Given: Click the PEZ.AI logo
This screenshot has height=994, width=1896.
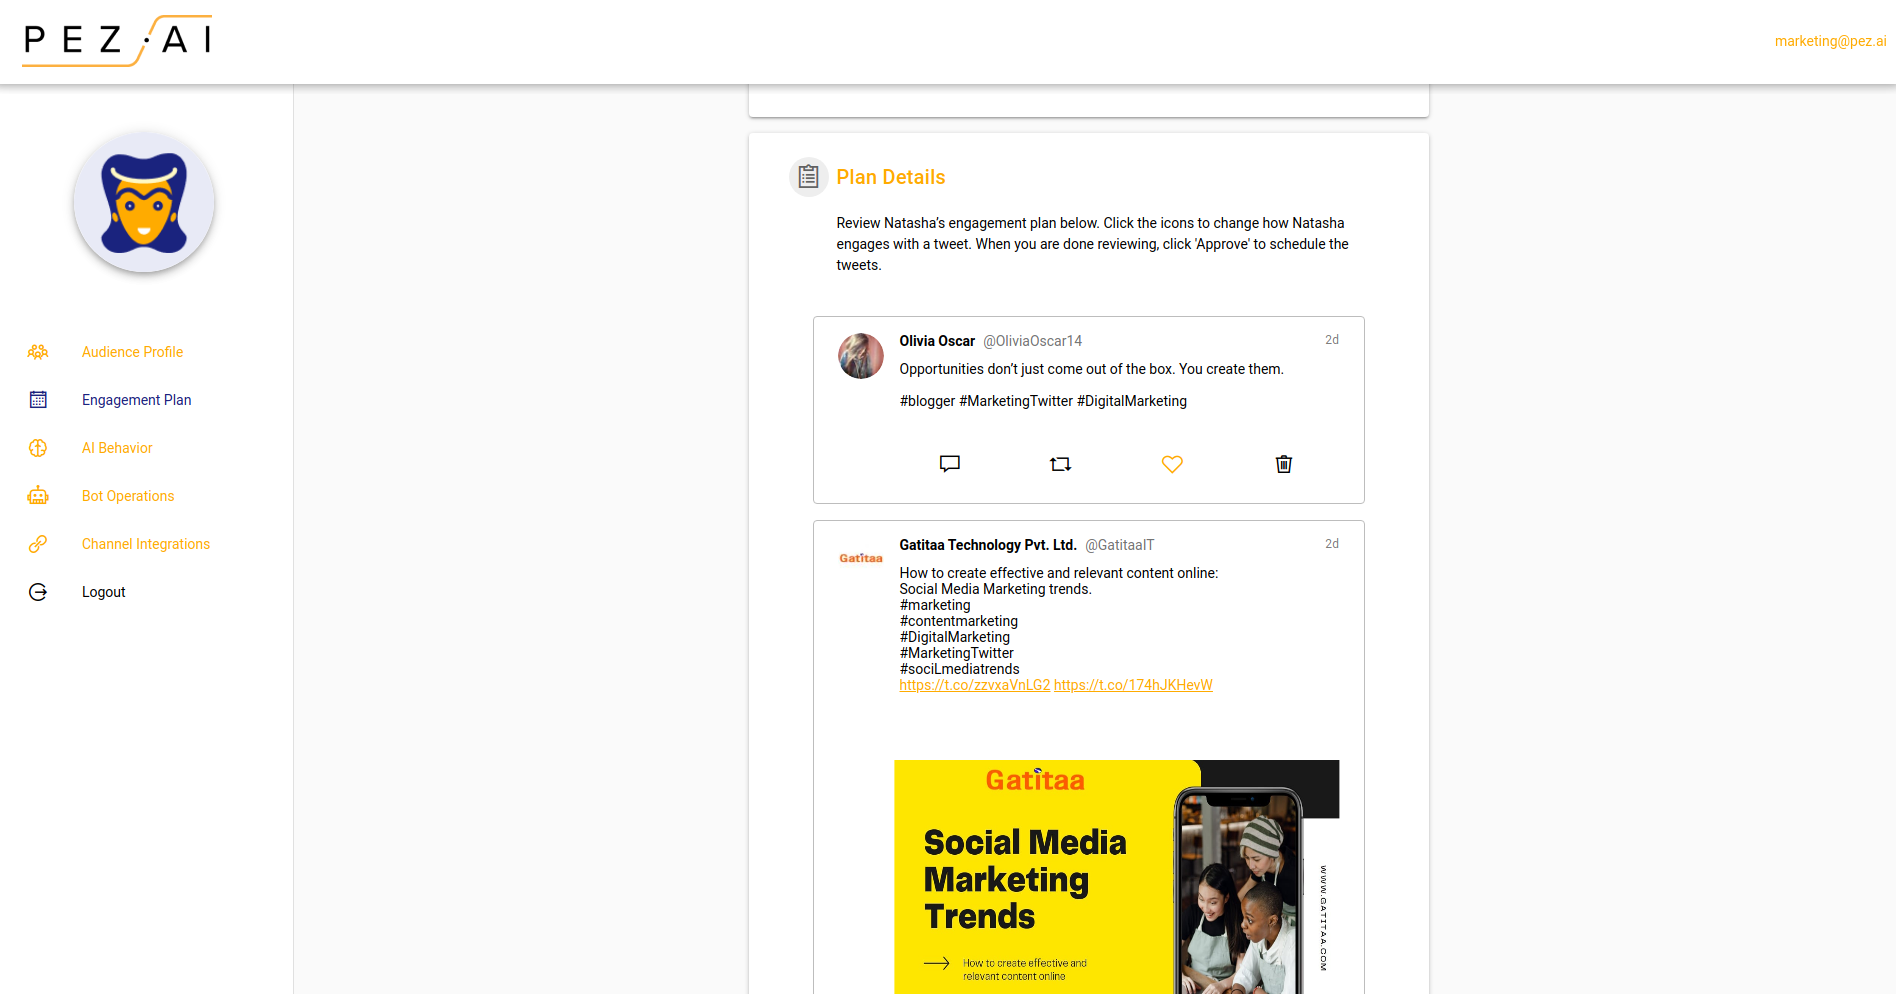Looking at the screenshot, I should (118, 41).
